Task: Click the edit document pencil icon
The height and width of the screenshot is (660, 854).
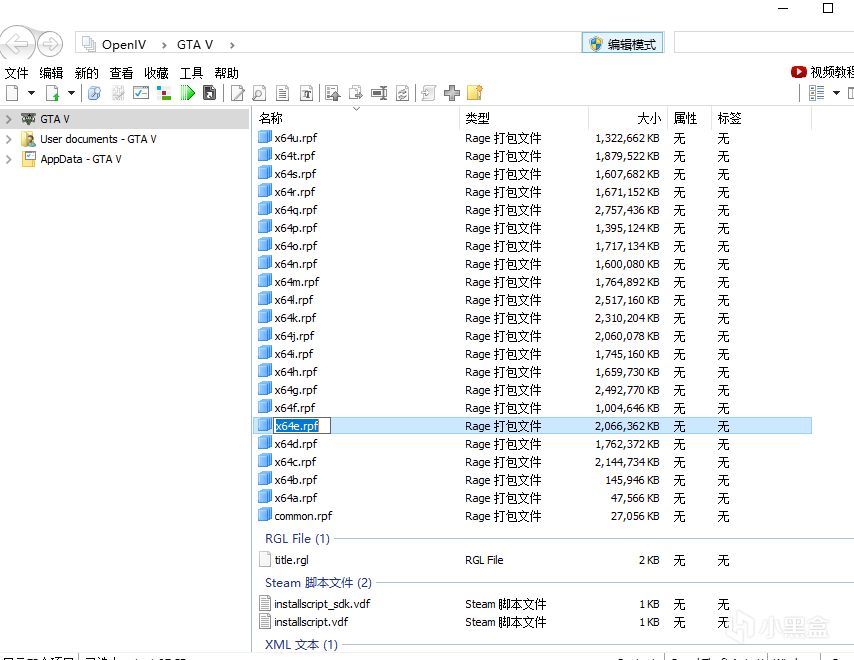Action: pyautogui.click(x=237, y=93)
